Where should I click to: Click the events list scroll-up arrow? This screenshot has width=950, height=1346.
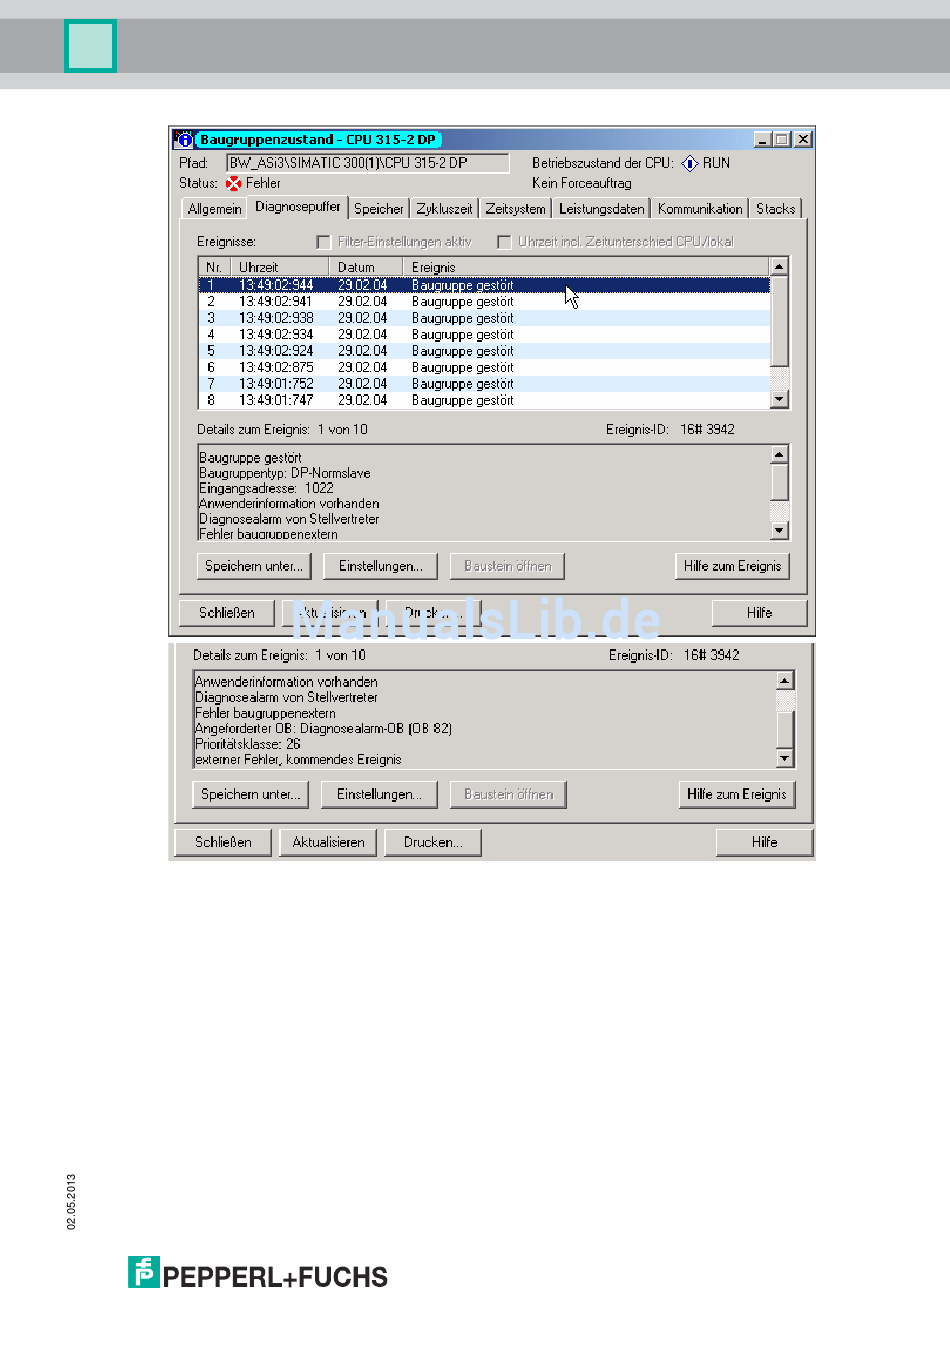pyautogui.click(x=780, y=266)
